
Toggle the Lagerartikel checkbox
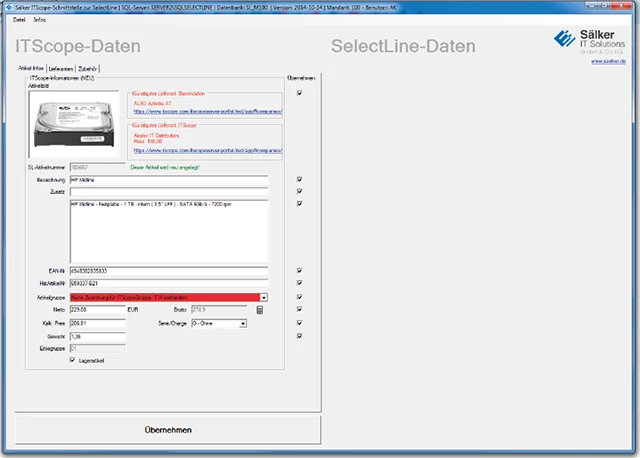click(x=73, y=360)
